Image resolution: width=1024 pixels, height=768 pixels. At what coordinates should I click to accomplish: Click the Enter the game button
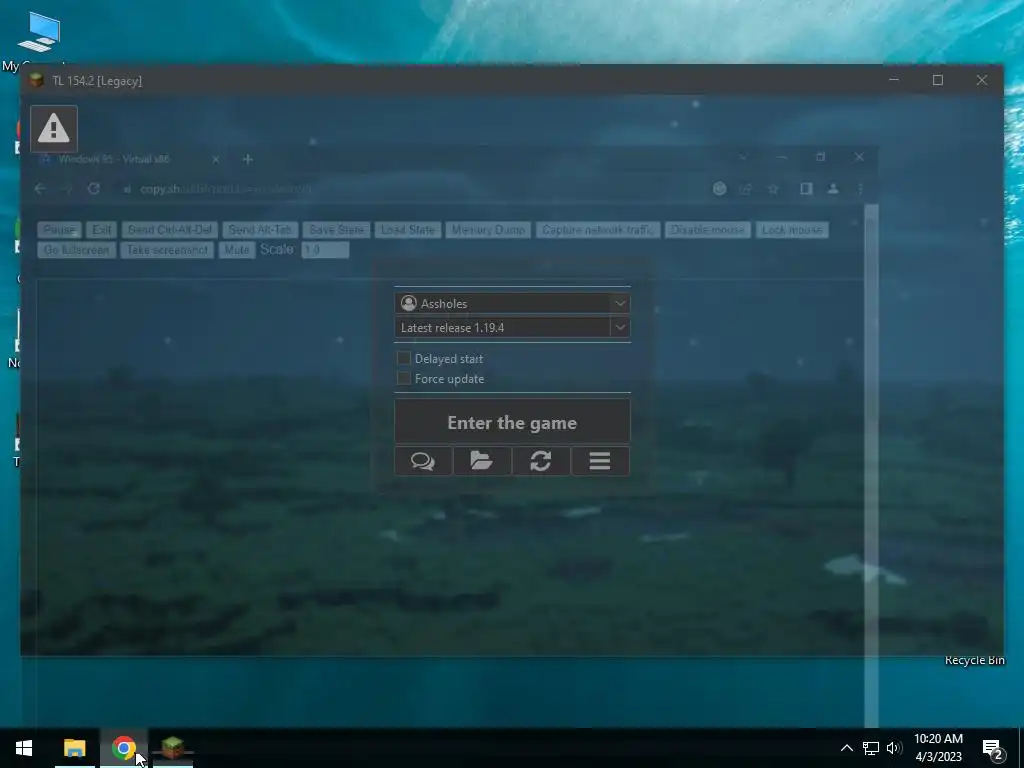click(512, 422)
